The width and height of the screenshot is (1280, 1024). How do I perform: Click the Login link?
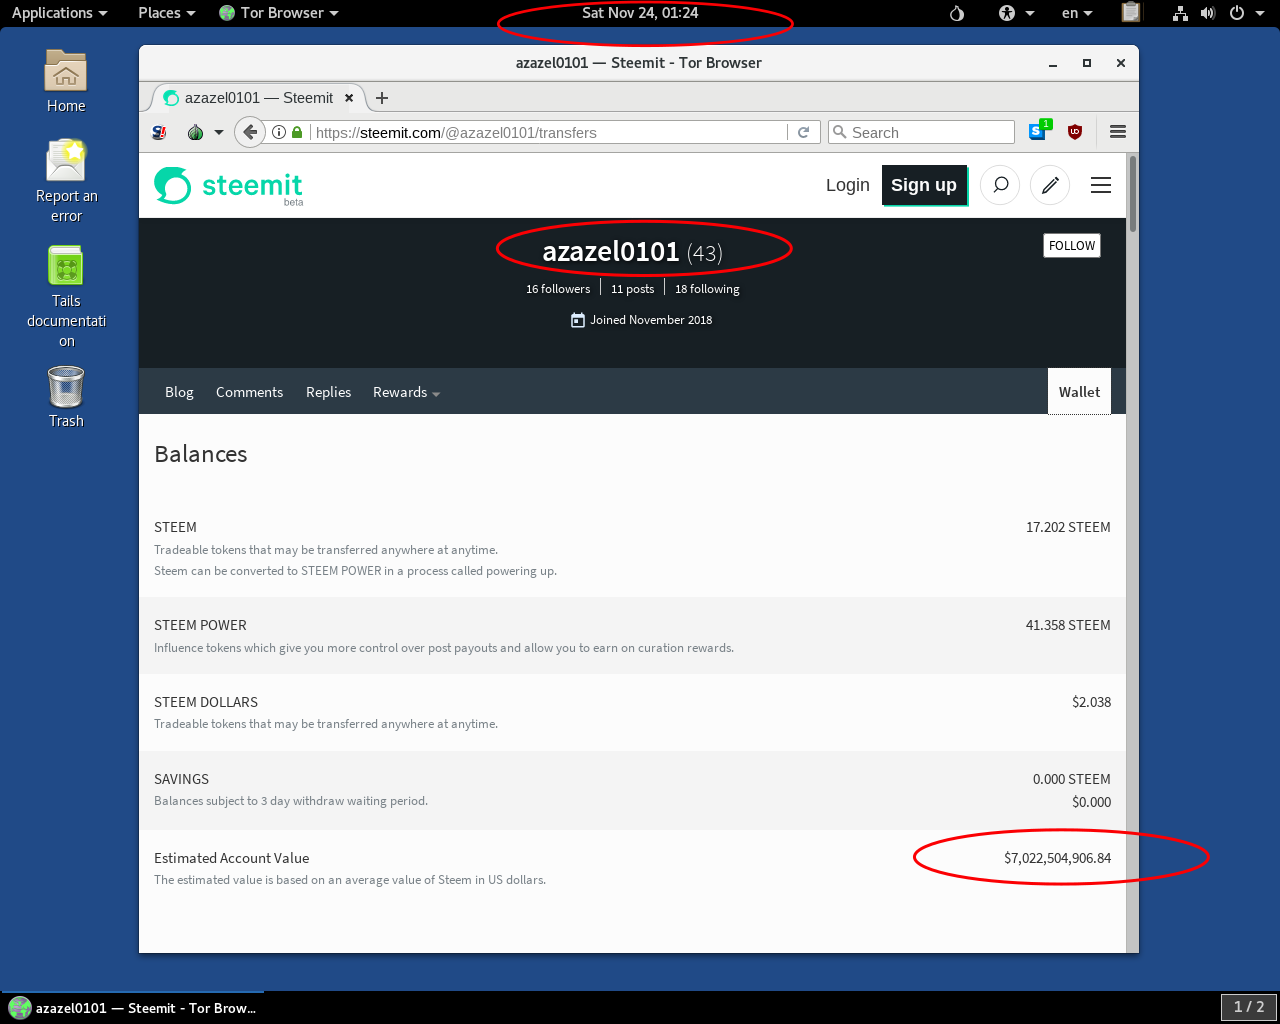(x=848, y=185)
